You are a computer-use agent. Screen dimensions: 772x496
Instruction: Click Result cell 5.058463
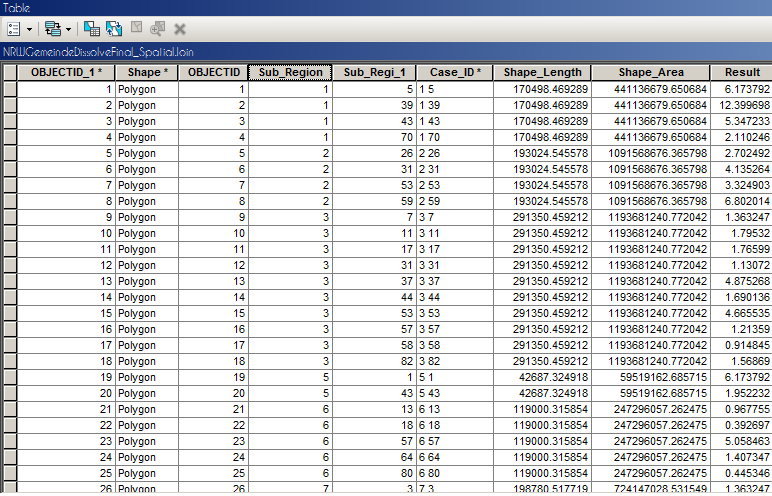(741, 441)
